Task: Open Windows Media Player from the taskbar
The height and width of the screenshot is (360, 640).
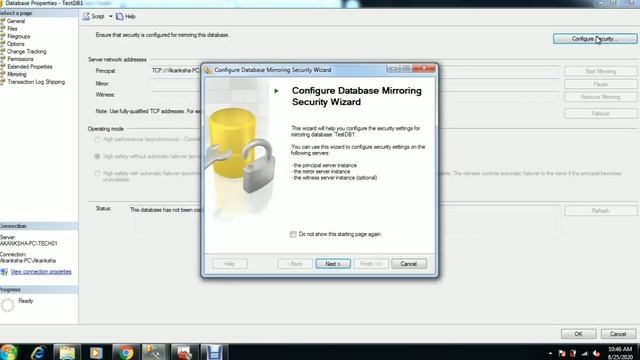Action: click(96, 352)
